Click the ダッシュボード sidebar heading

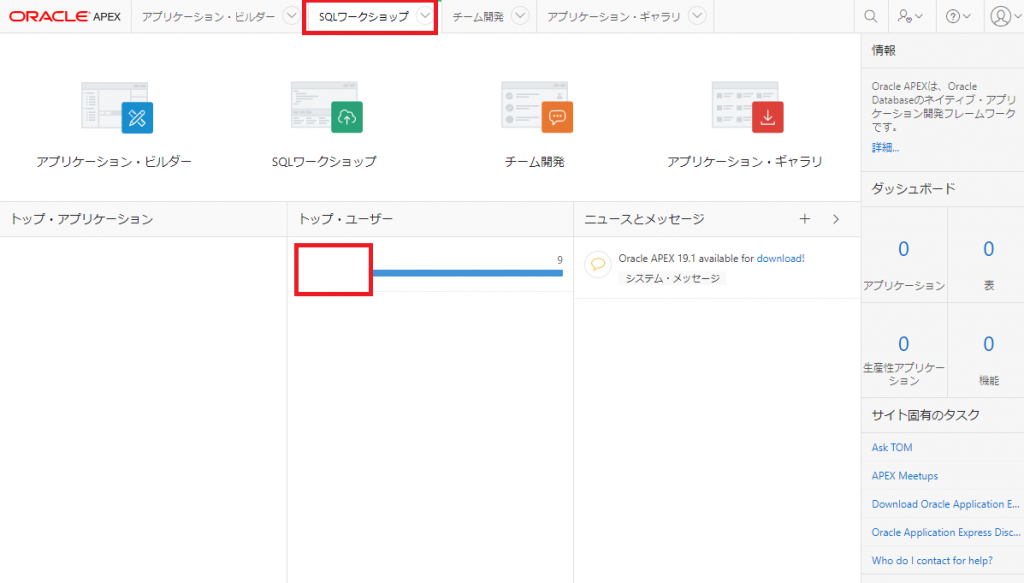pyautogui.click(x=913, y=189)
